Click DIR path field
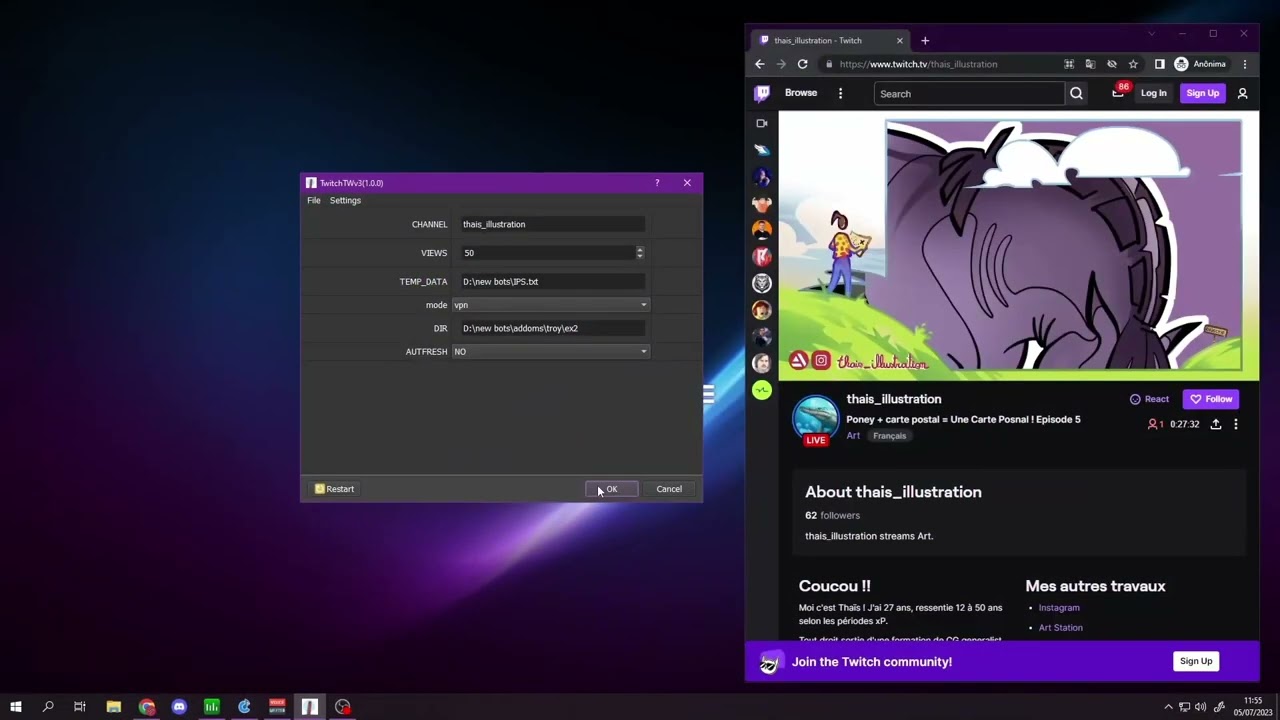The height and width of the screenshot is (720, 1280). [551, 328]
